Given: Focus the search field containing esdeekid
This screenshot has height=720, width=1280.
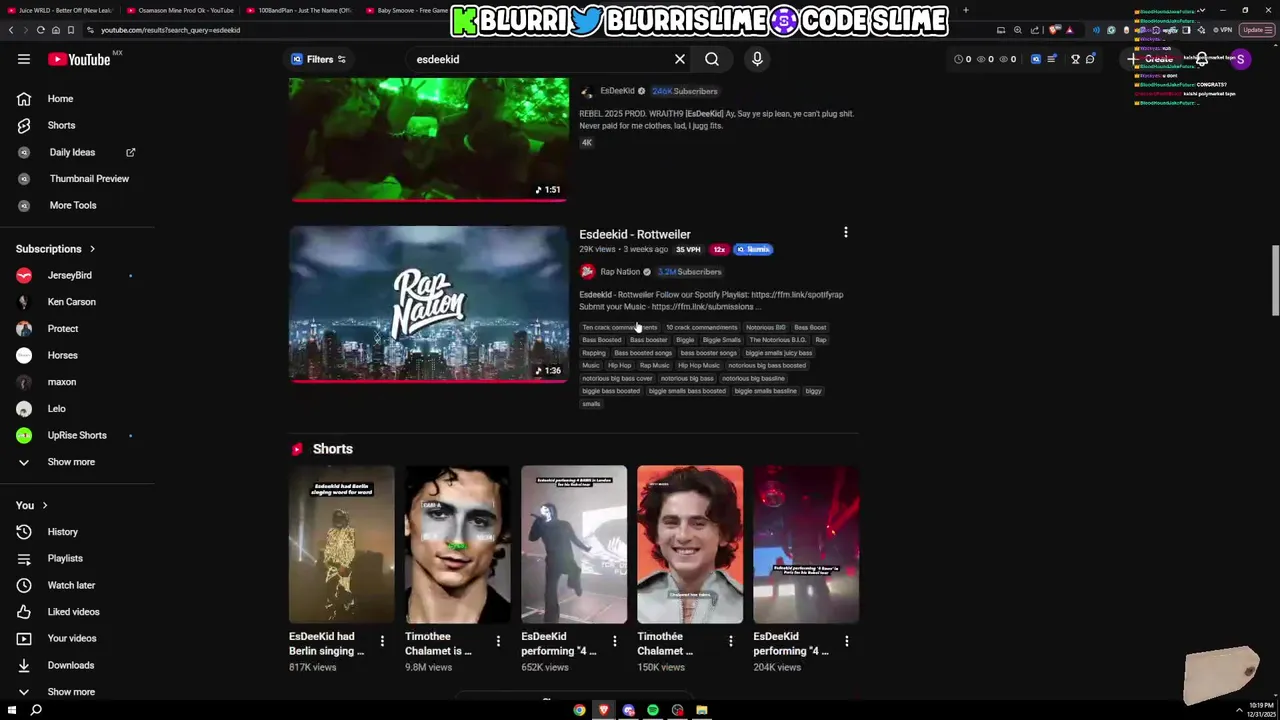Looking at the screenshot, I should point(540,59).
